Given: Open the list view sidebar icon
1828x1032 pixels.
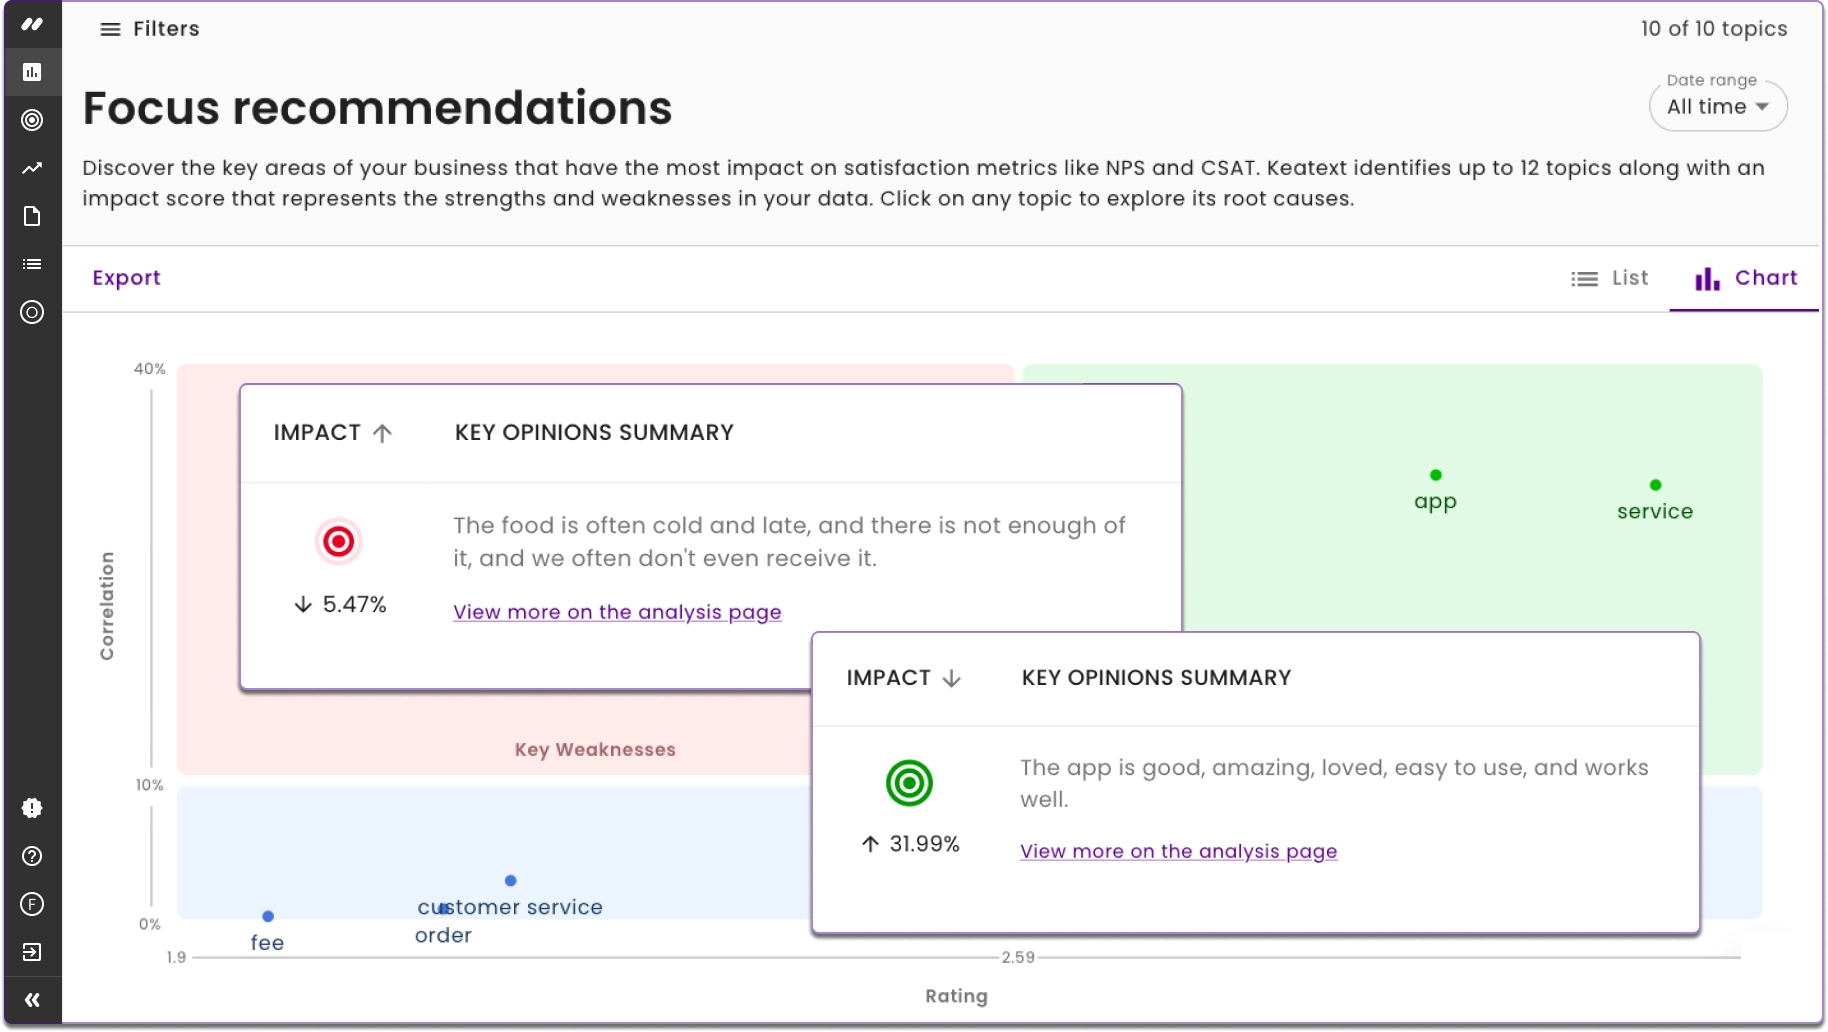Looking at the screenshot, I should [32, 264].
